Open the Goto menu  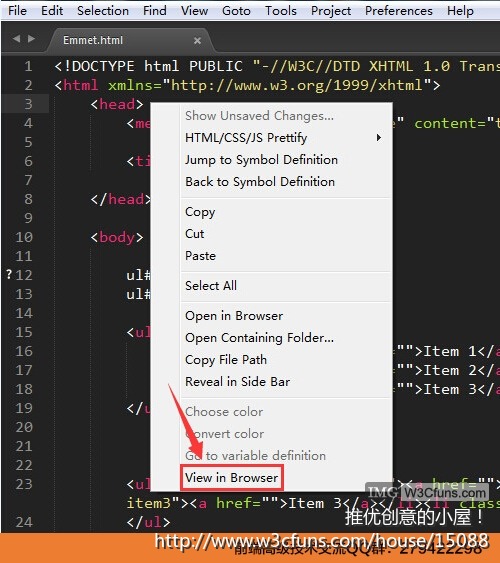coord(236,11)
